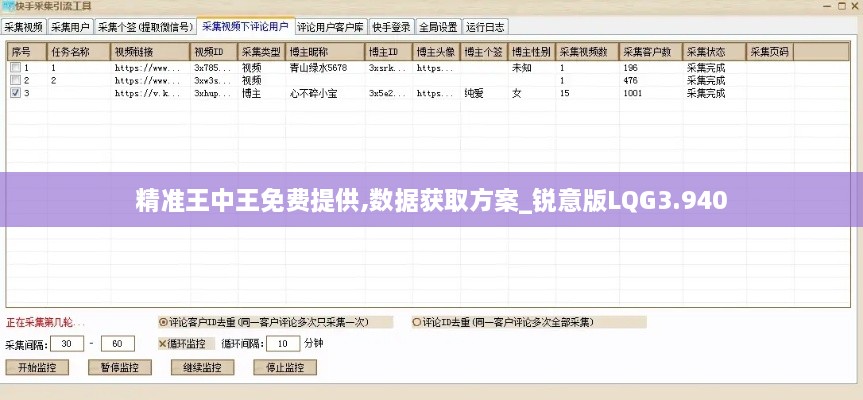Image resolution: width=863 pixels, height=400 pixels.
Task: Sort by the 博主头像 column header
Action: 436,52
